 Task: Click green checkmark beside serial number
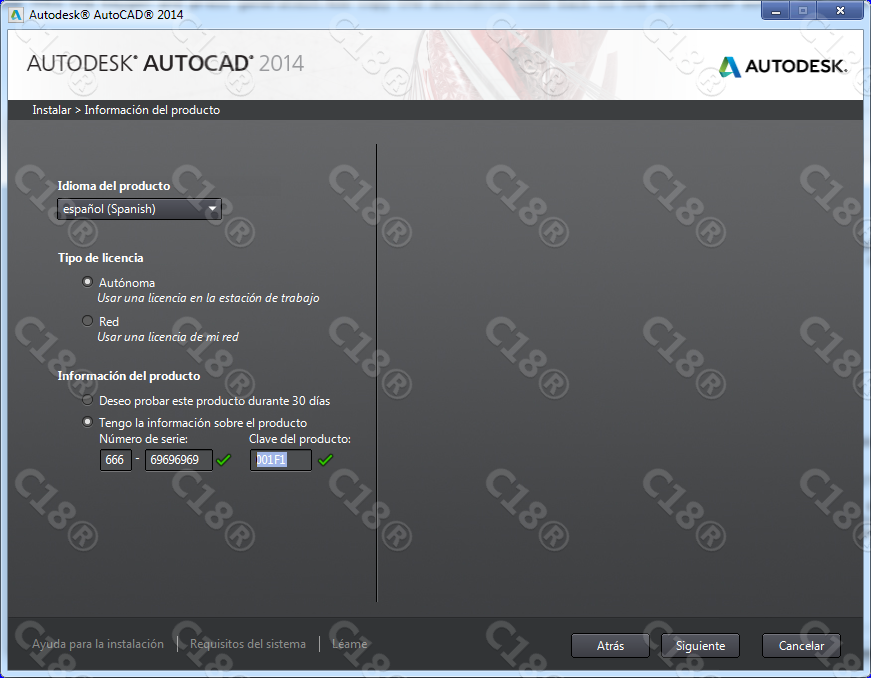224,460
